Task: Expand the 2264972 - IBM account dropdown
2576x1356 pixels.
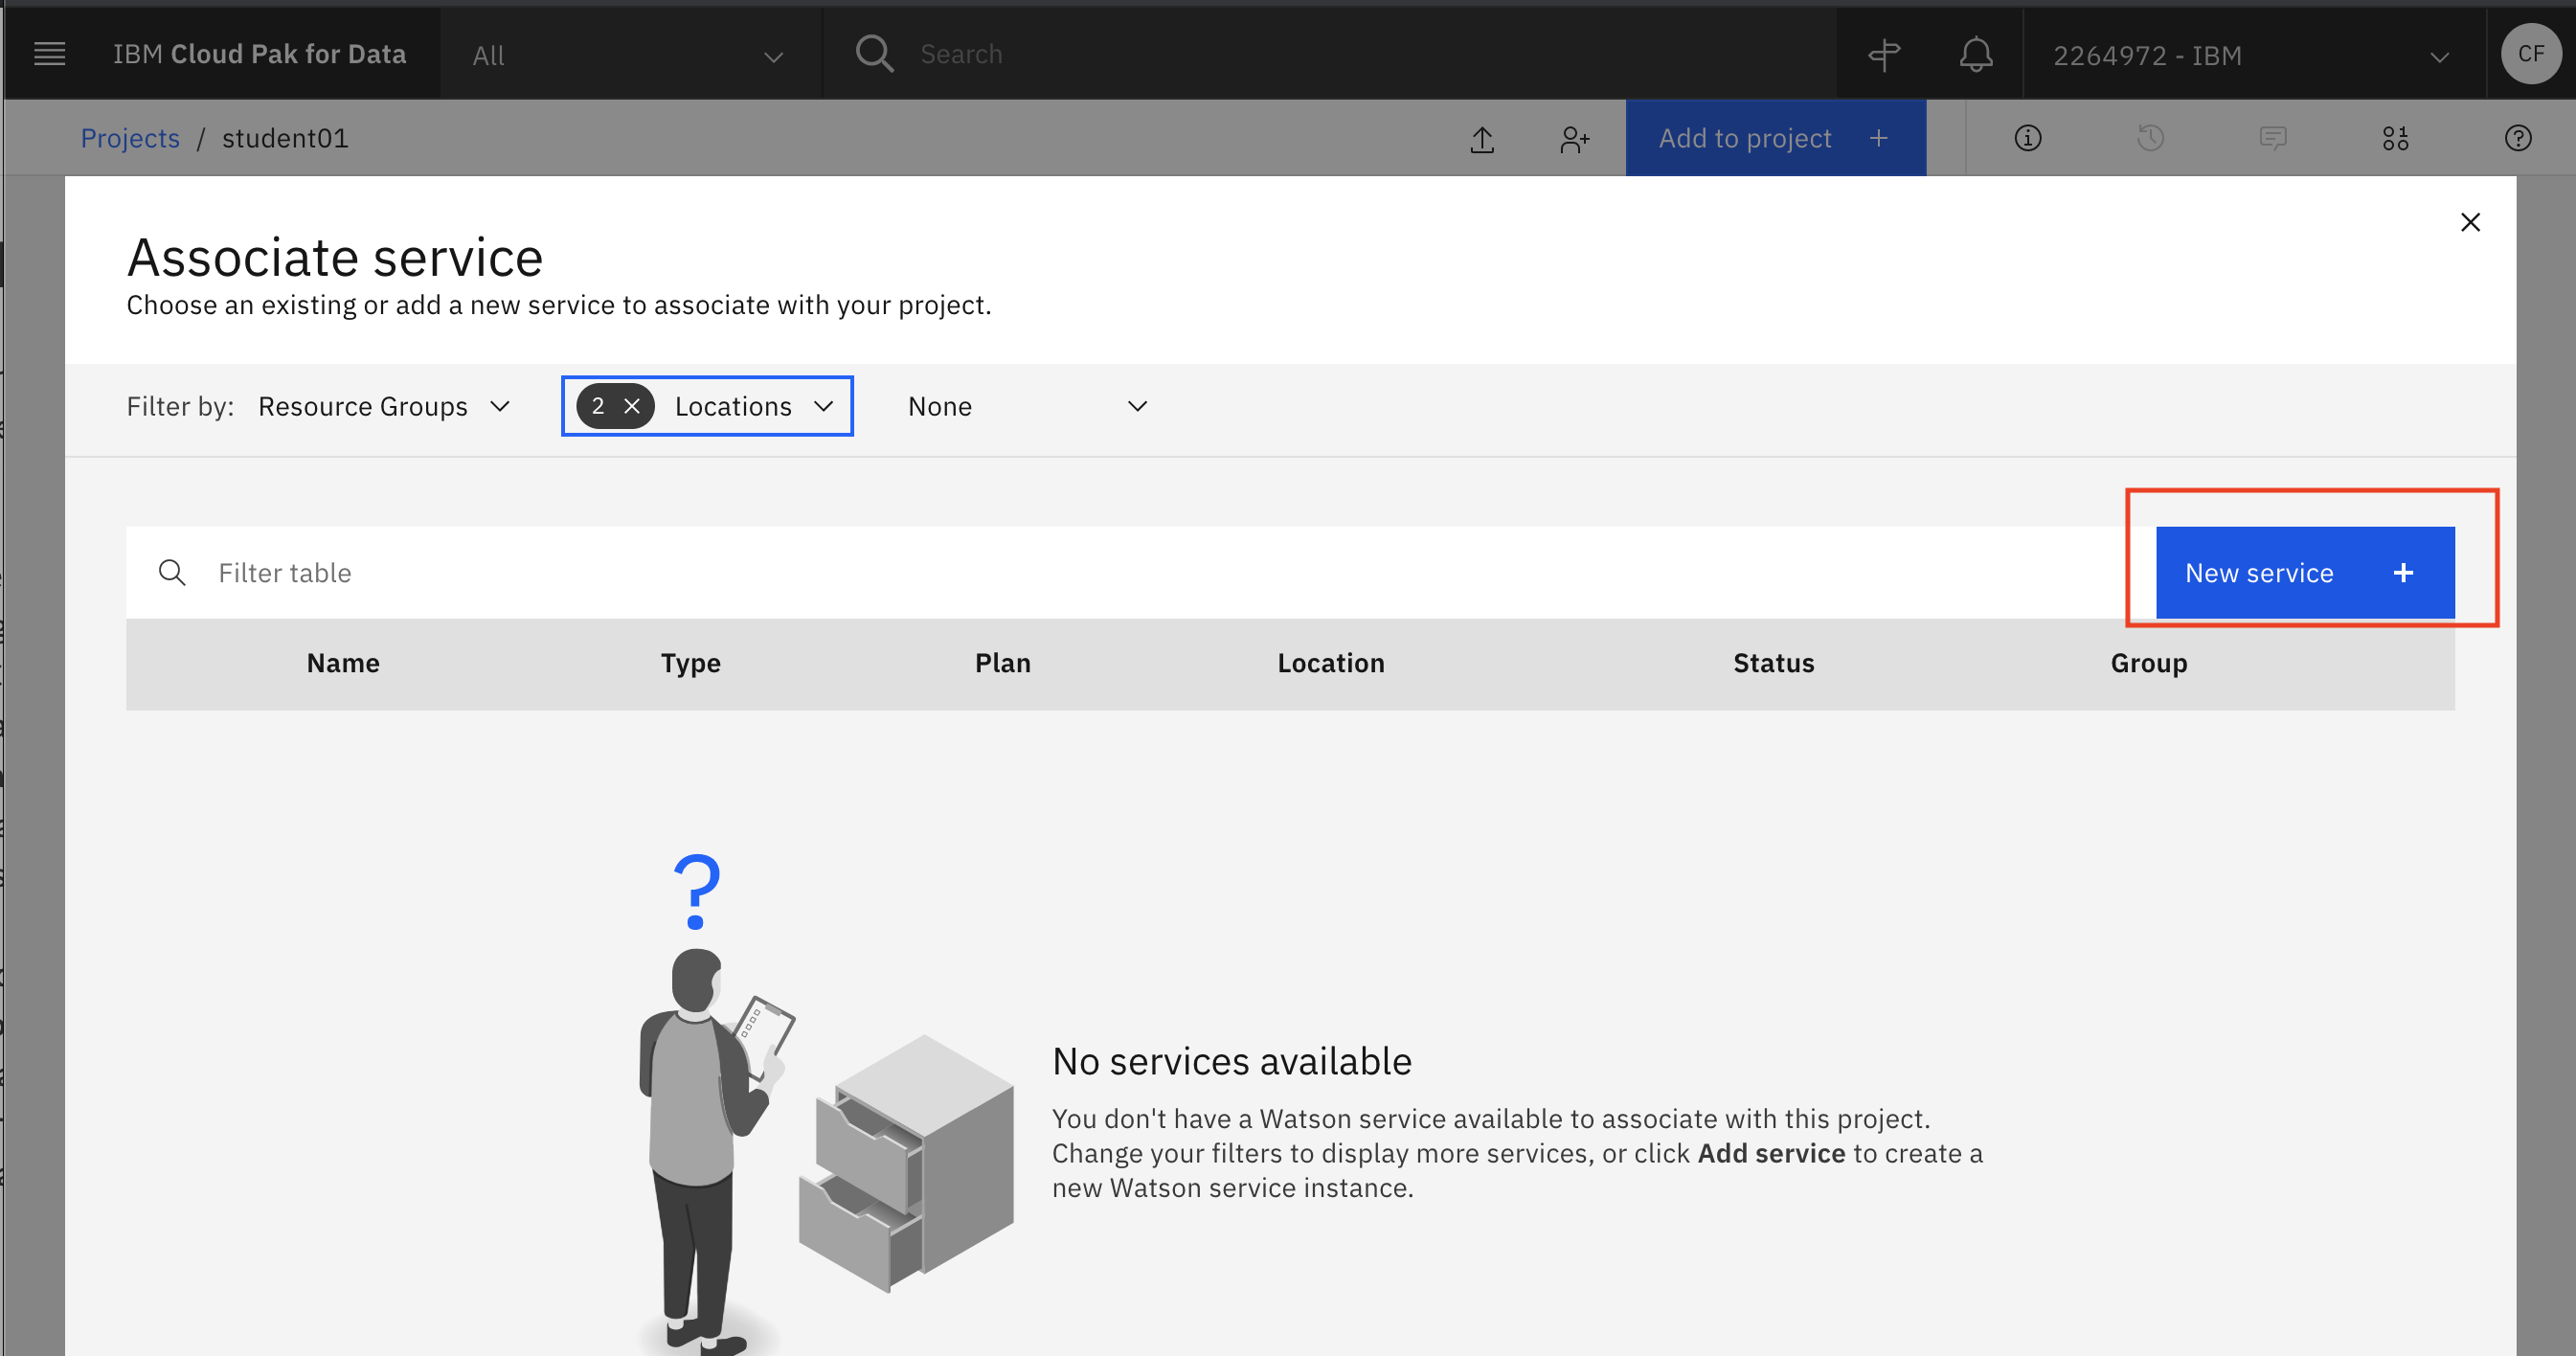Action: coord(2254,55)
